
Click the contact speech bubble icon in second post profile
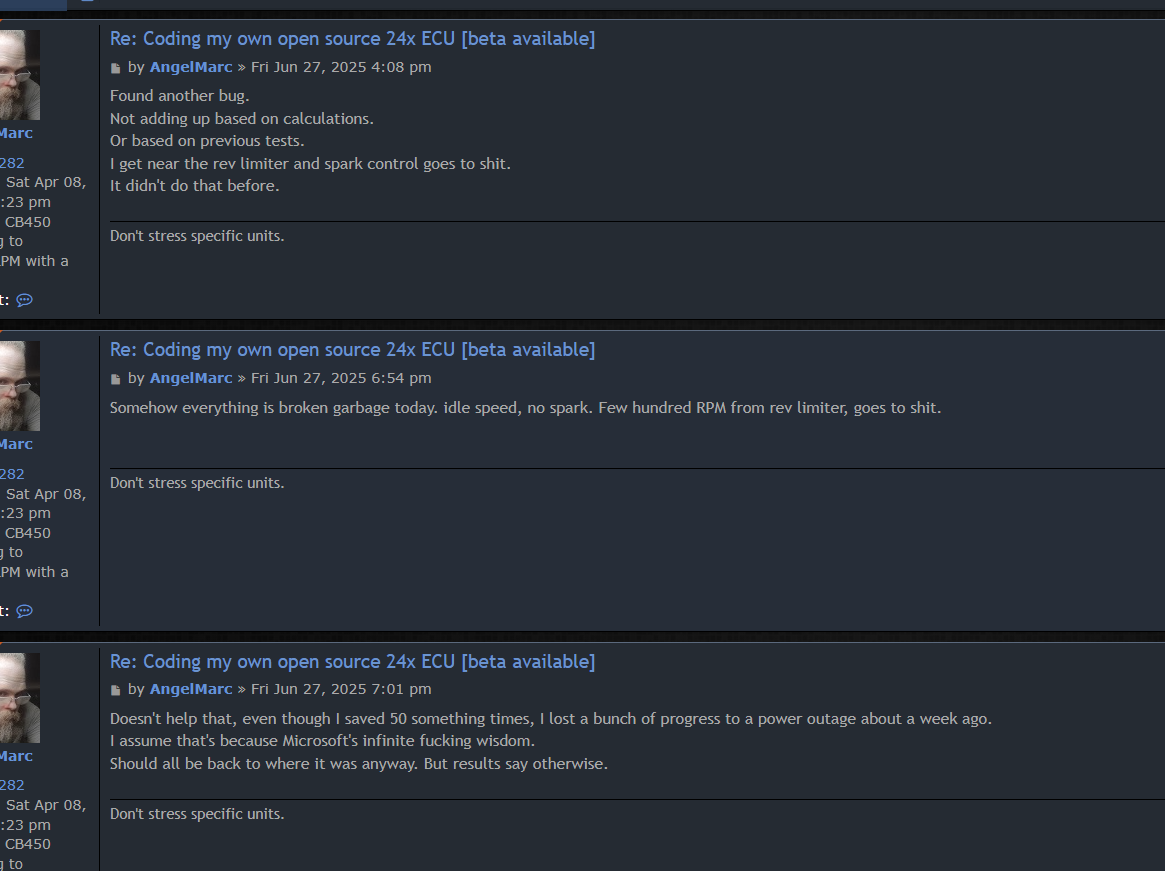[25, 611]
